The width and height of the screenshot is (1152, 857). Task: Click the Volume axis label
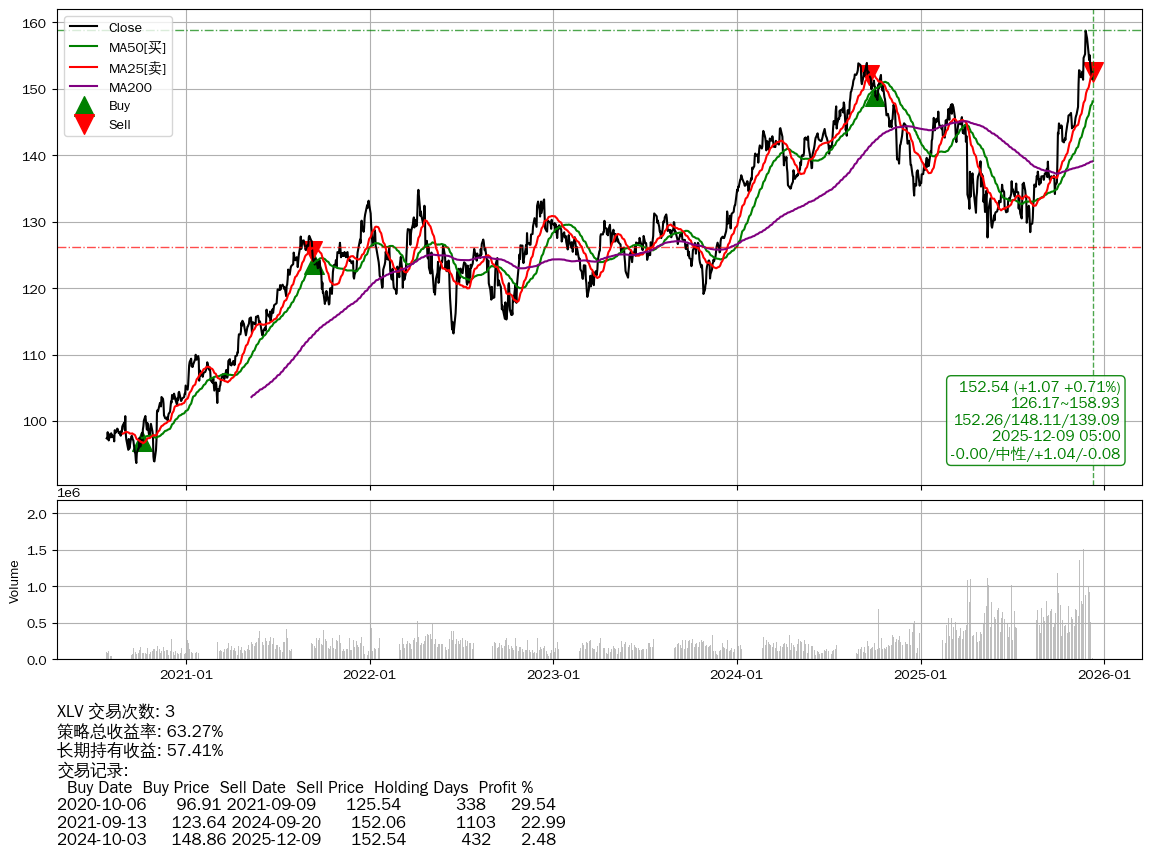[x=14, y=581]
